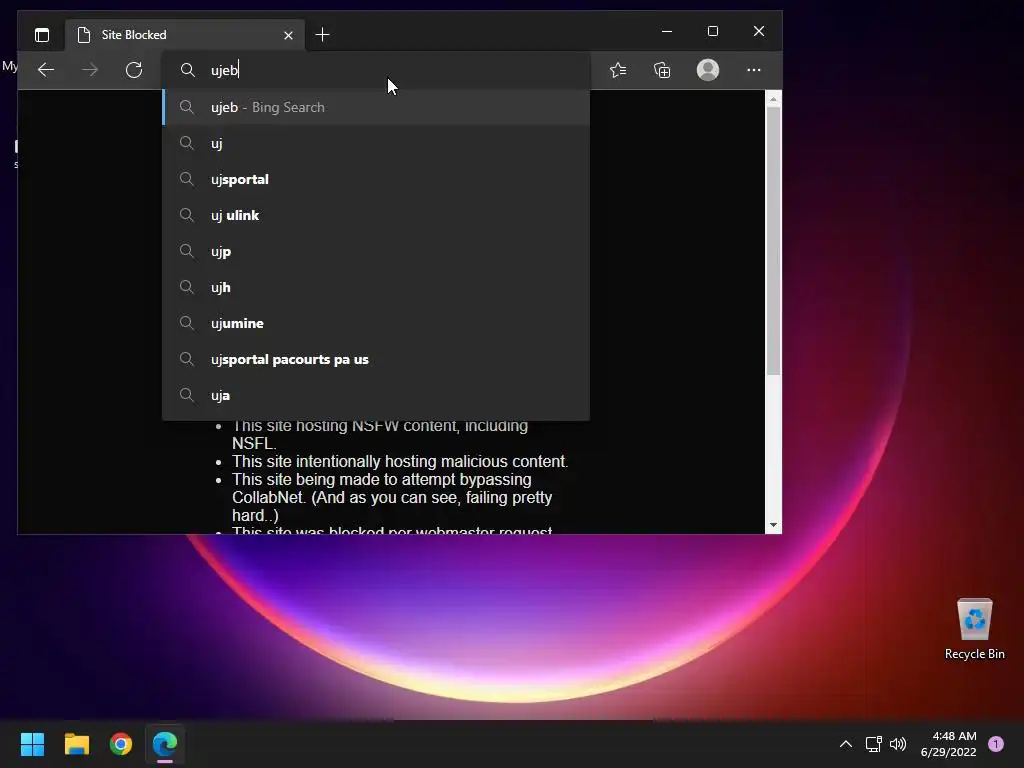Open the tab actions menu icon
1024x768 pixels.
point(42,35)
